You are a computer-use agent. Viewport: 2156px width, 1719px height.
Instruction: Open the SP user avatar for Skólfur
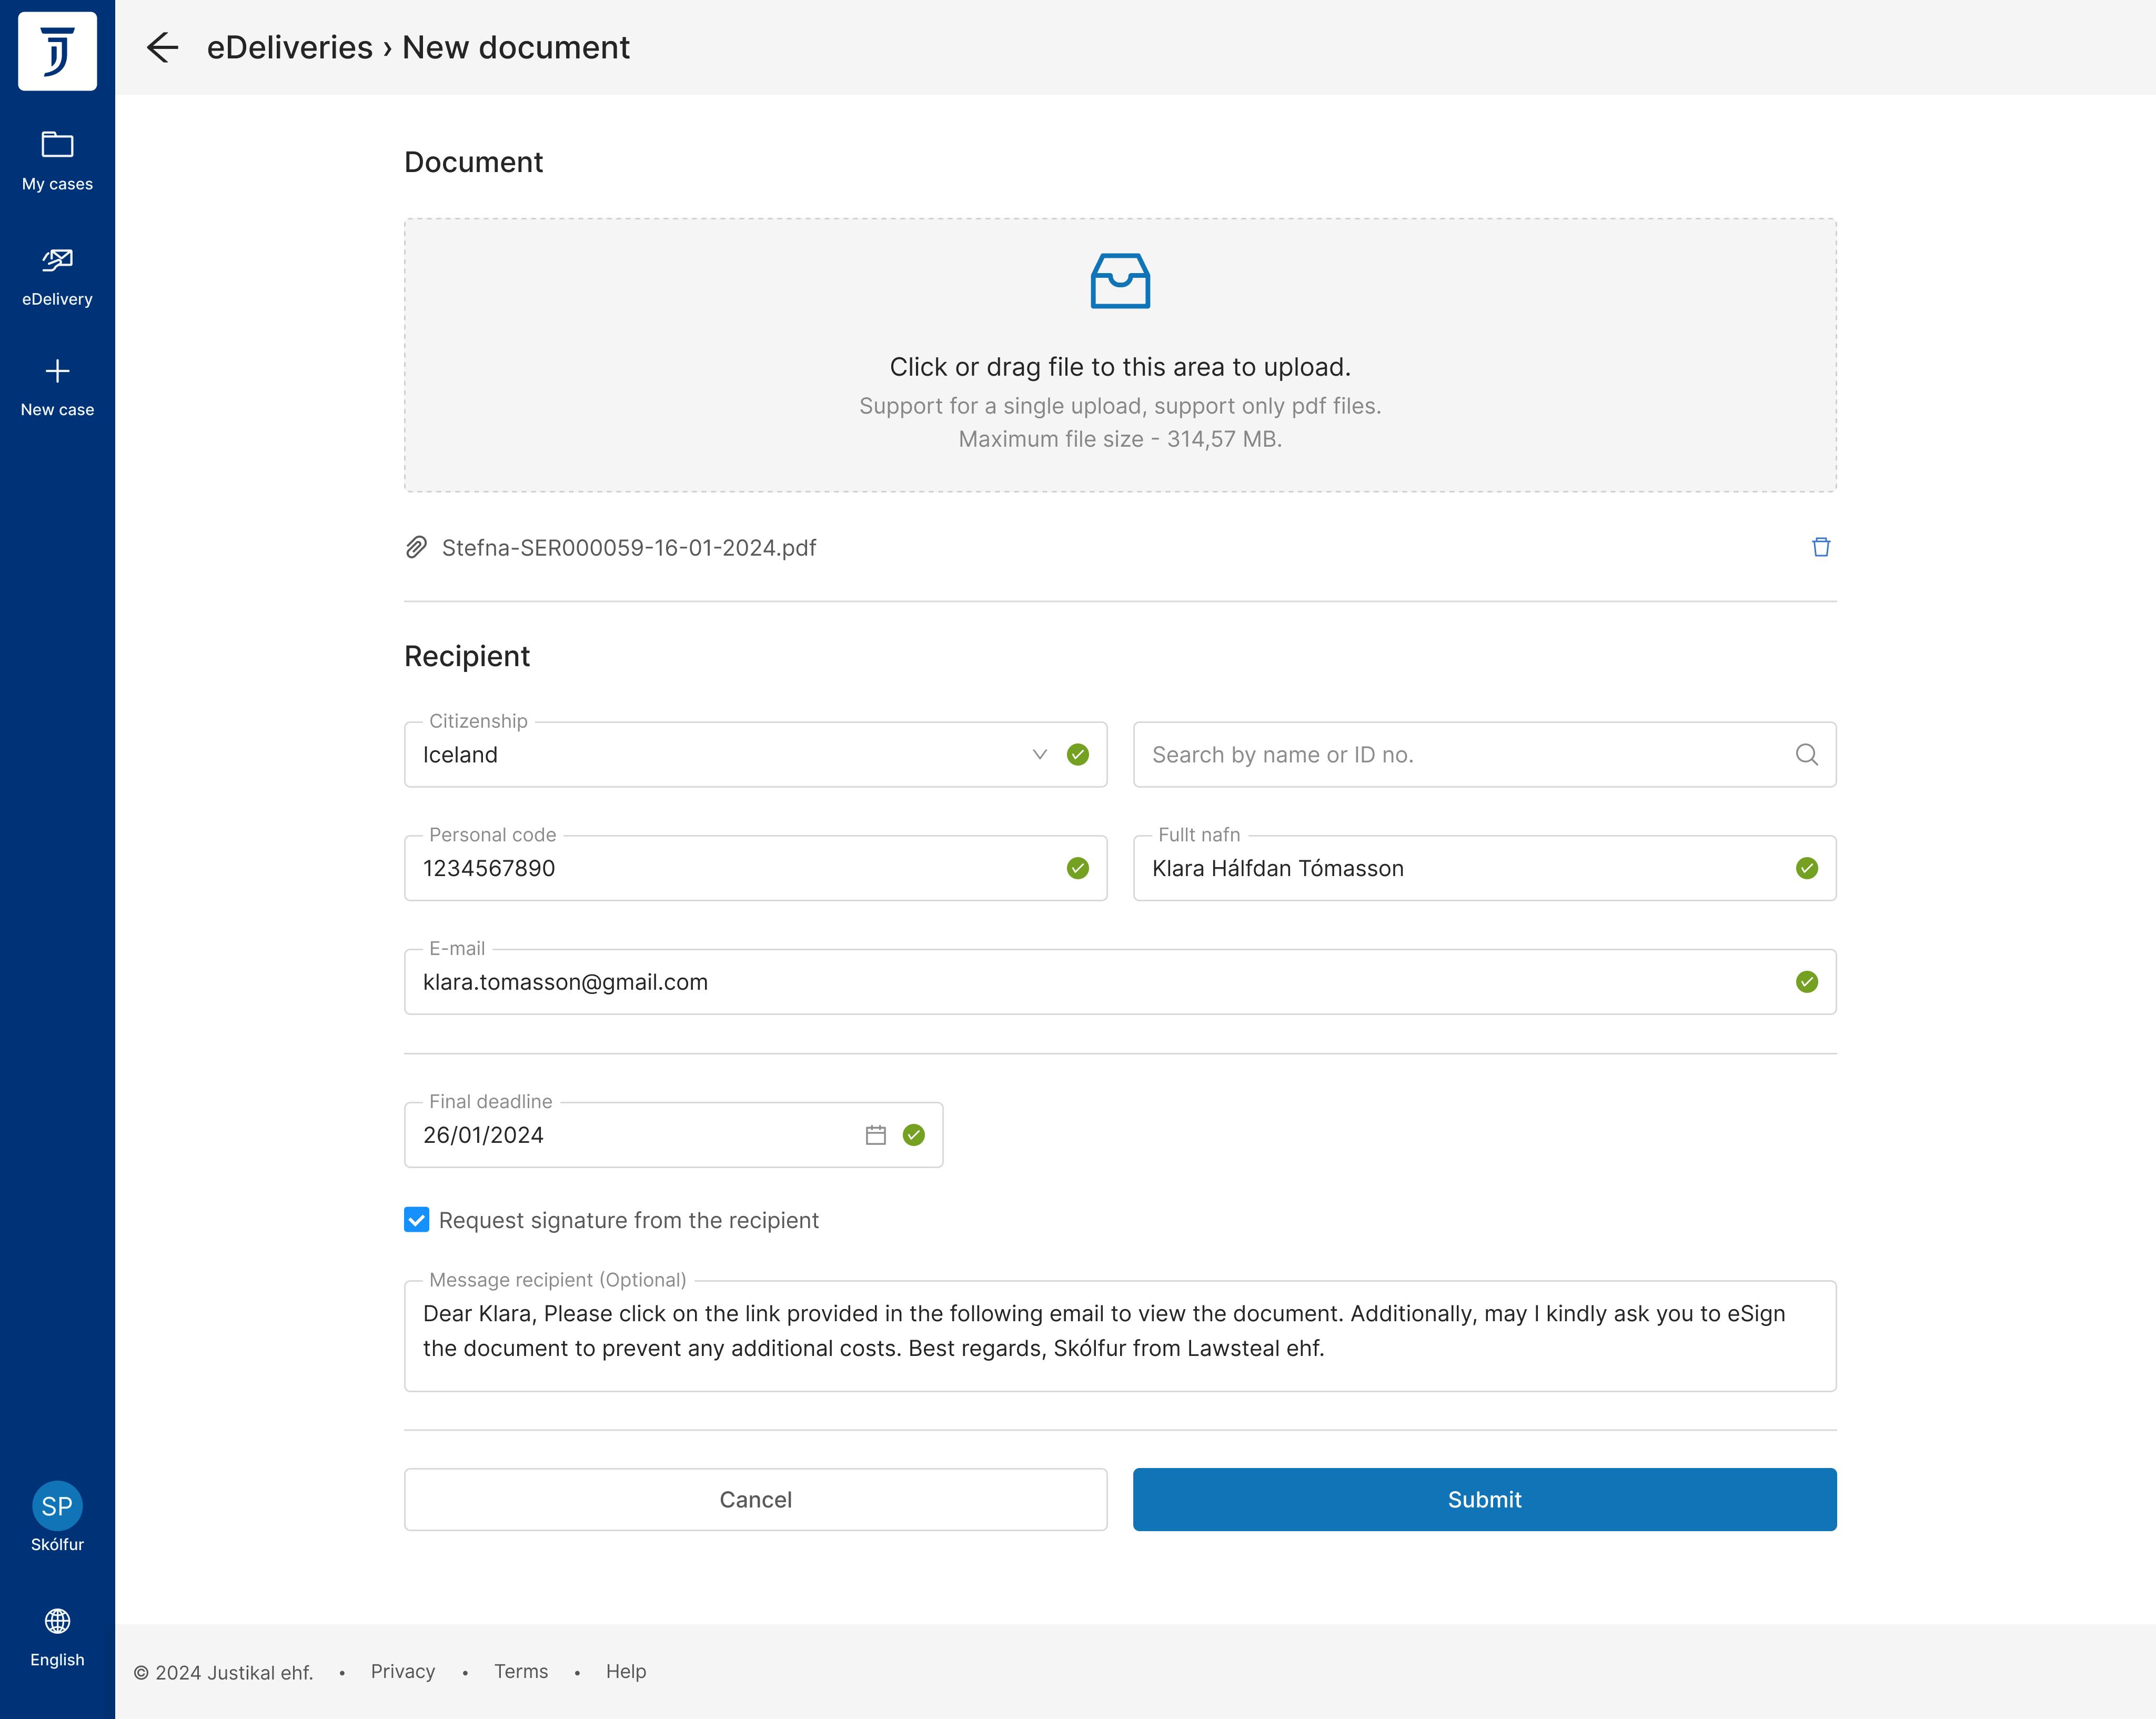coord(57,1505)
